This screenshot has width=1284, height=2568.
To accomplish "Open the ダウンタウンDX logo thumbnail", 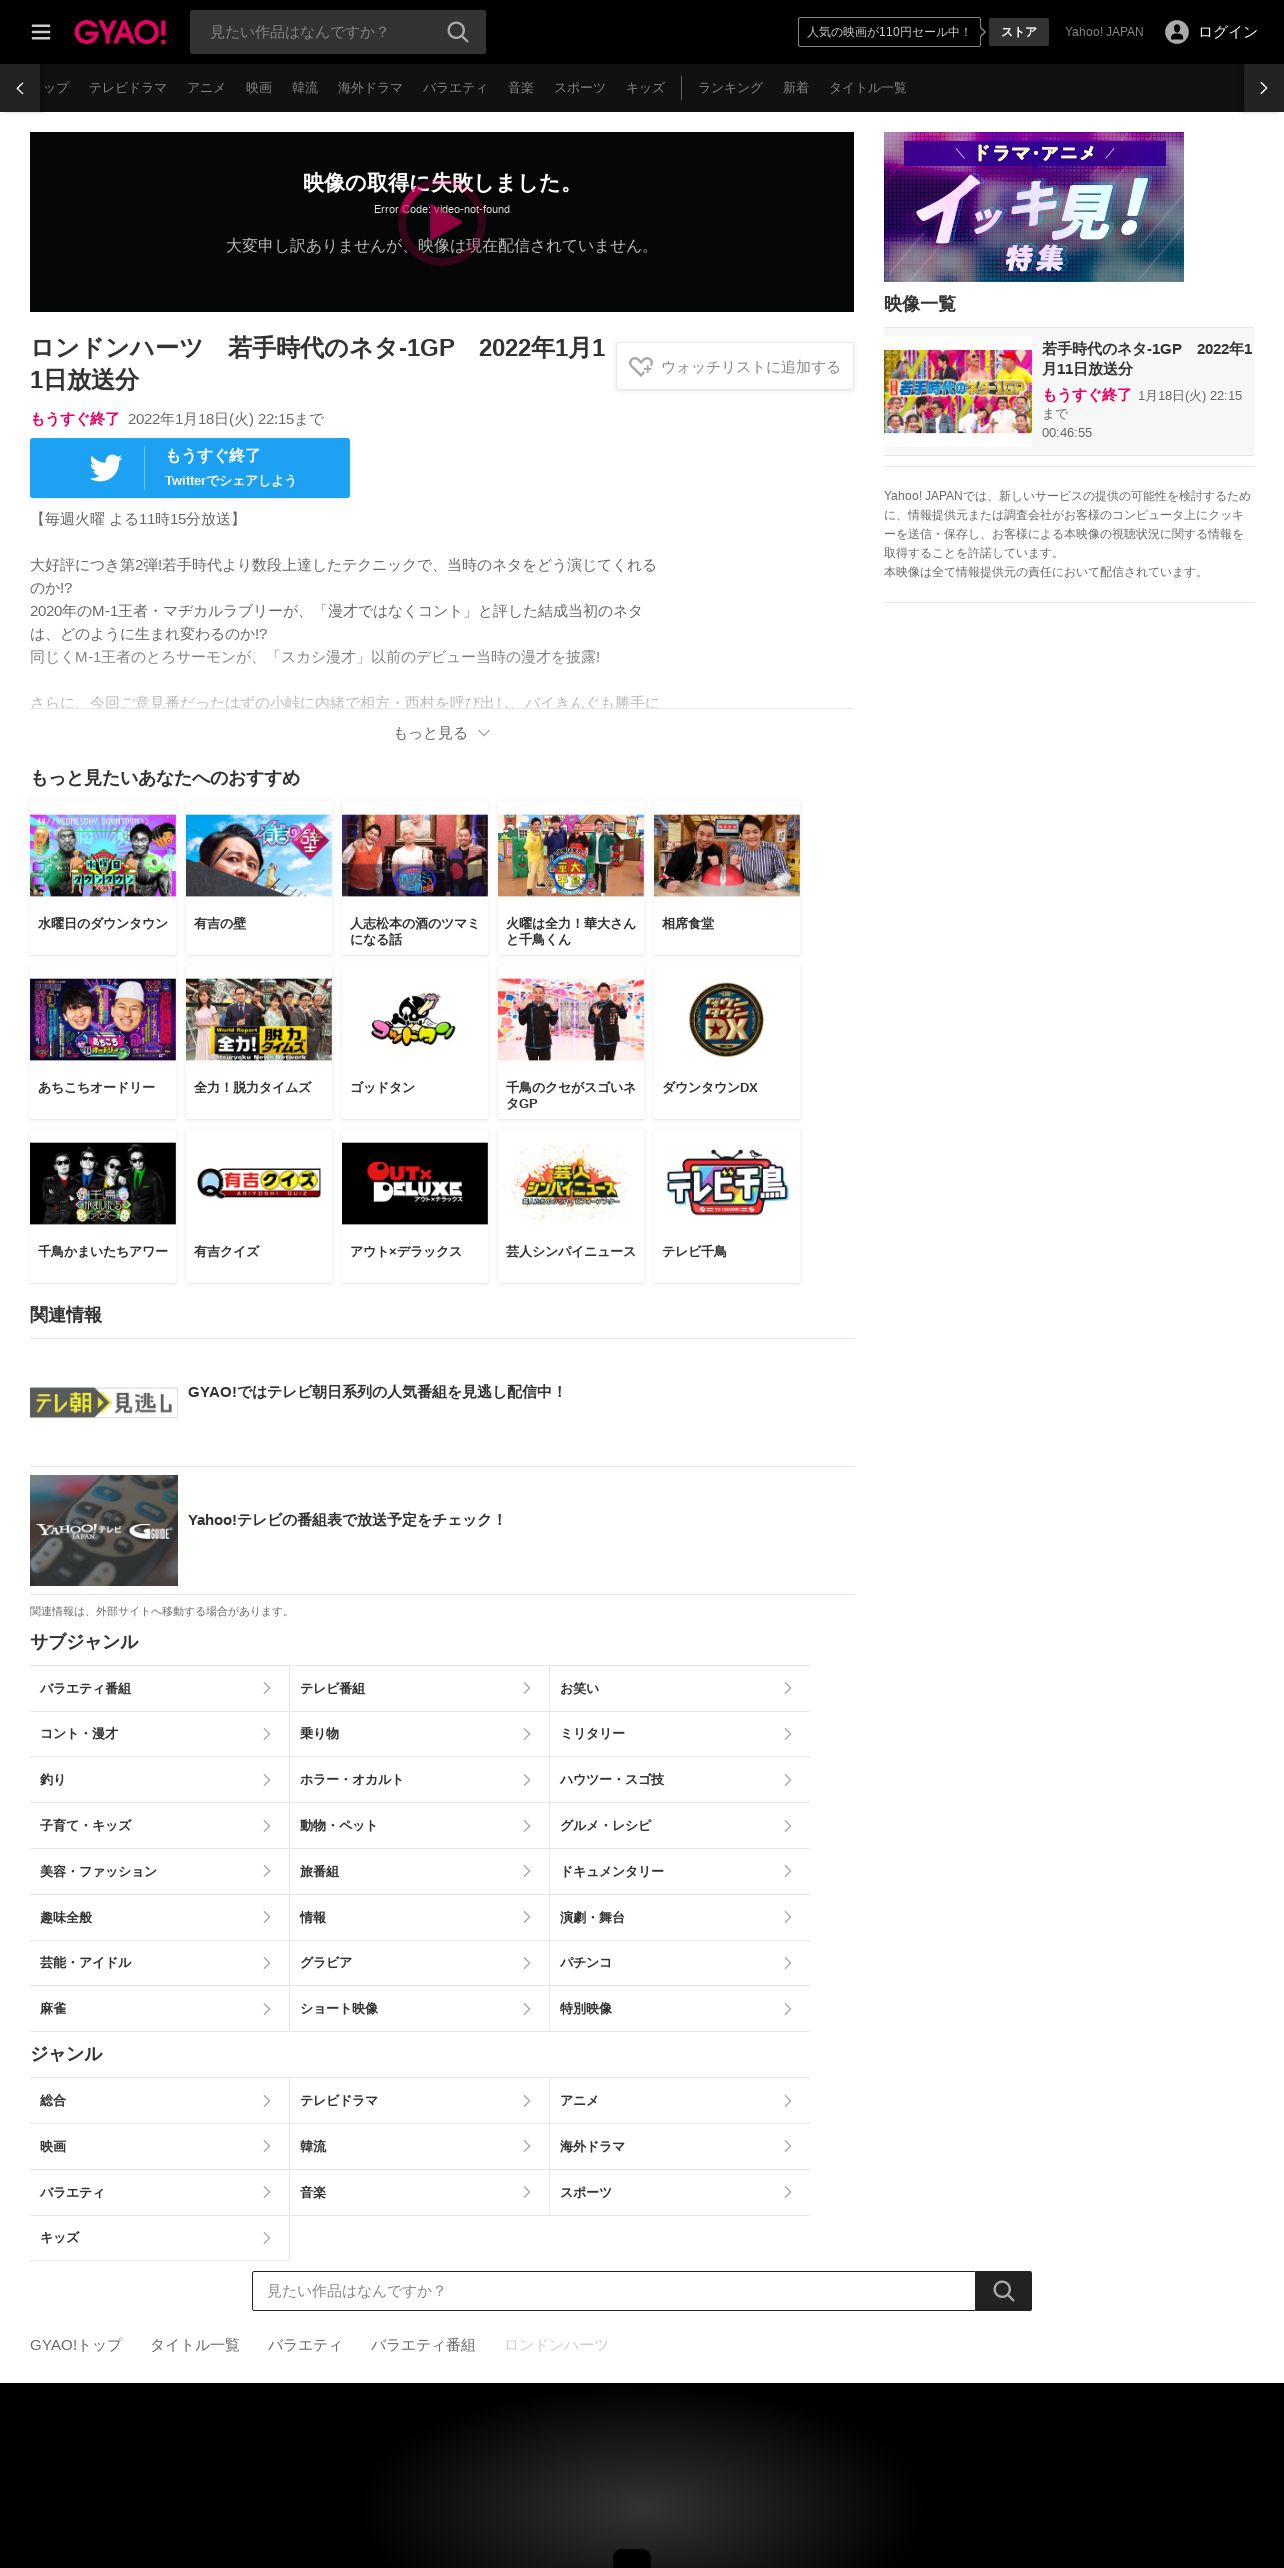I will [x=727, y=1019].
